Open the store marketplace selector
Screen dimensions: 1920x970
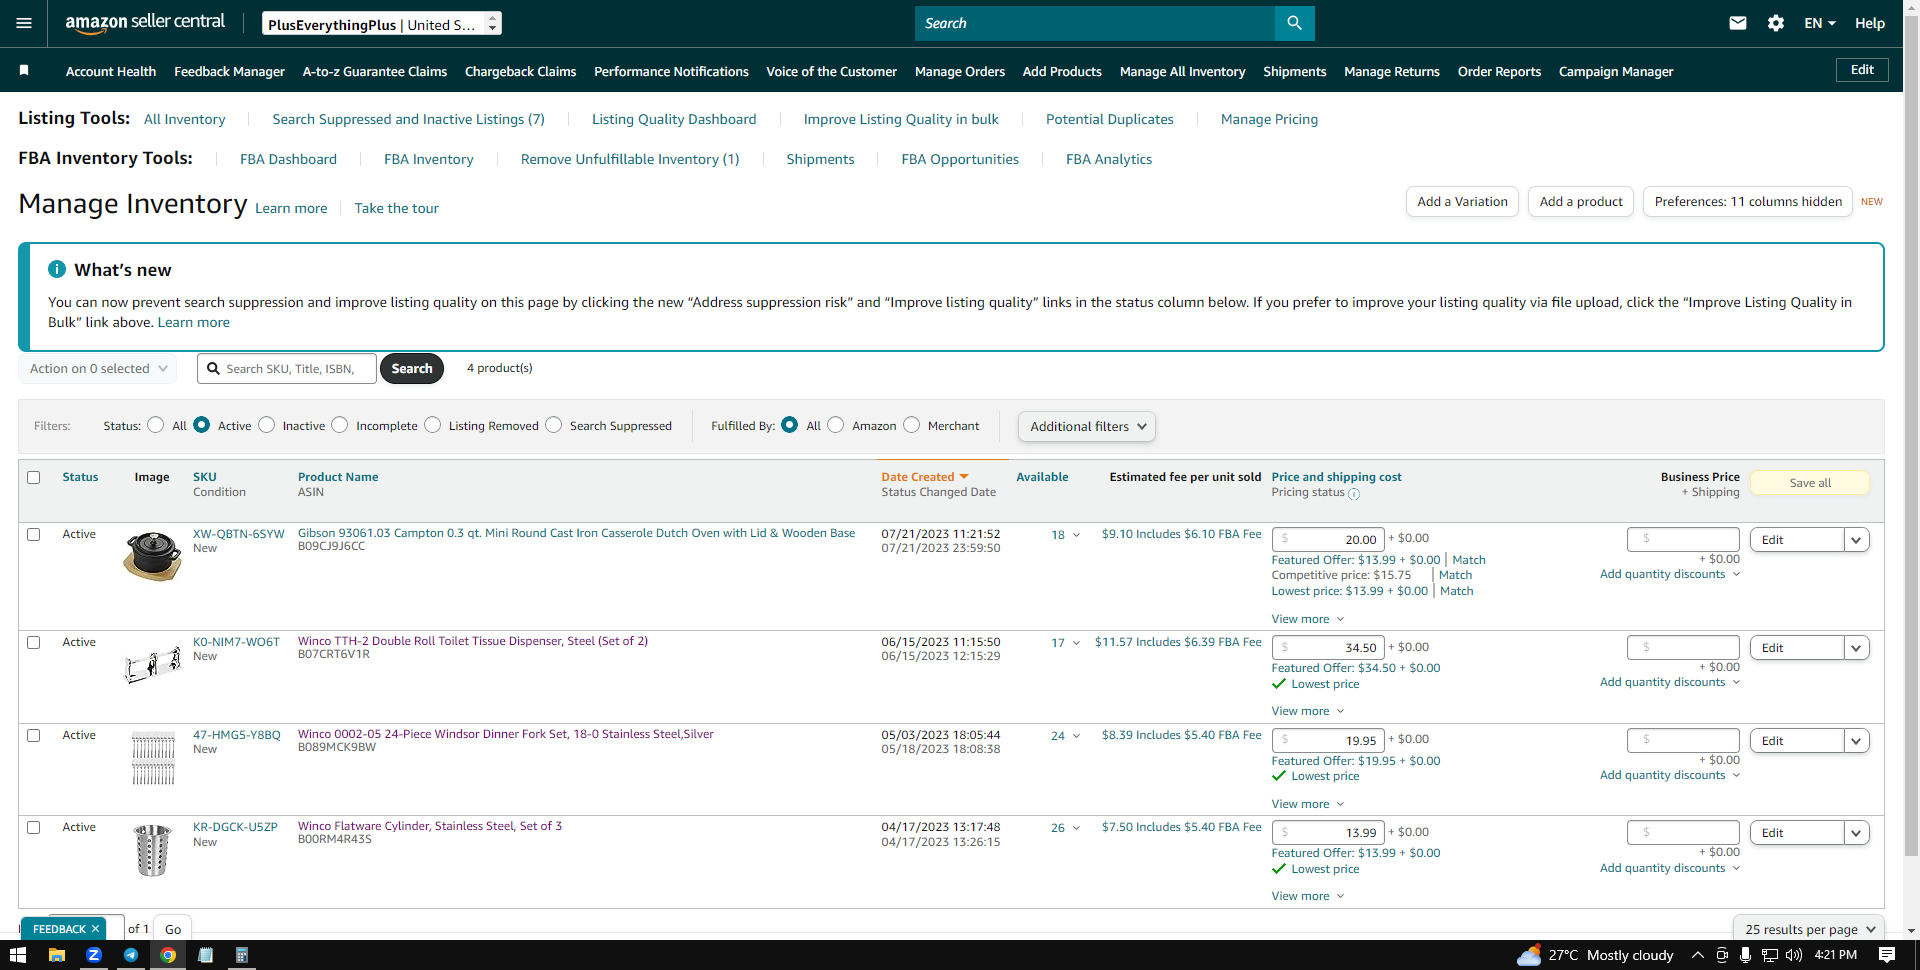point(382,24)
